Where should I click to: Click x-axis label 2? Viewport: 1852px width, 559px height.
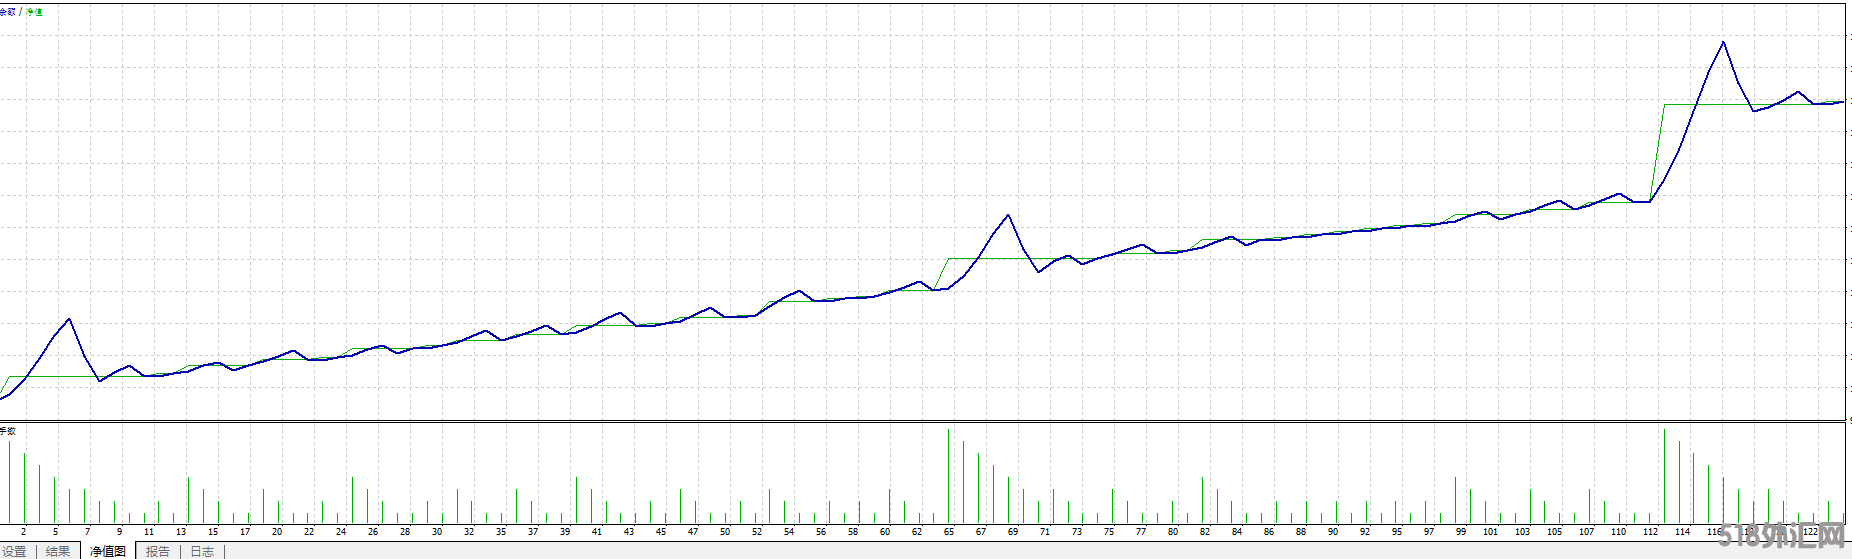click(x=23, y=532)
